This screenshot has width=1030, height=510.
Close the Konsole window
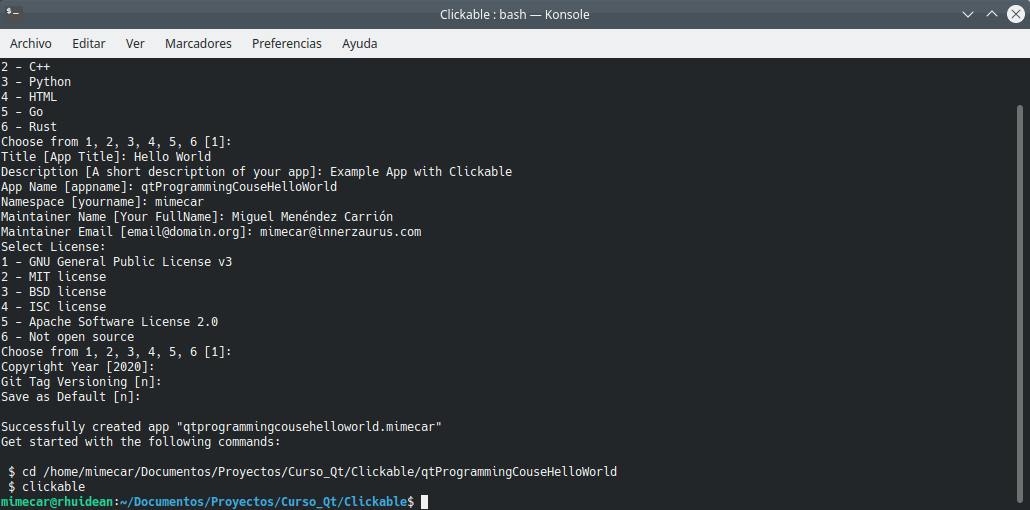point(1015,14)
